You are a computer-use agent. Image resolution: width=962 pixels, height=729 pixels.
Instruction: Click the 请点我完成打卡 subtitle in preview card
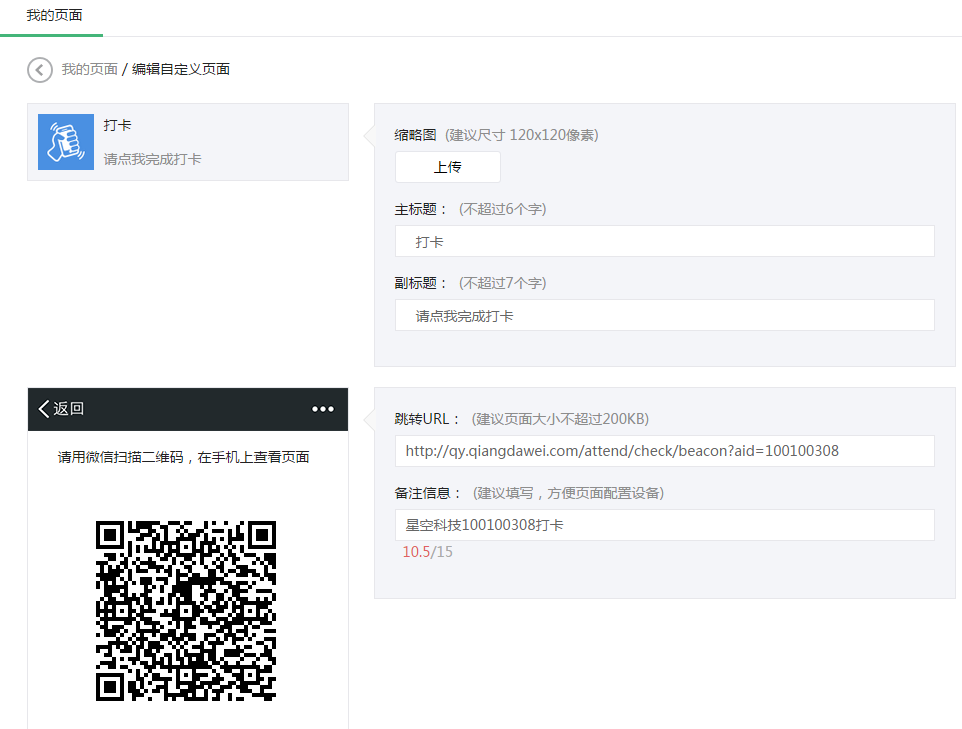pos(152,160)
